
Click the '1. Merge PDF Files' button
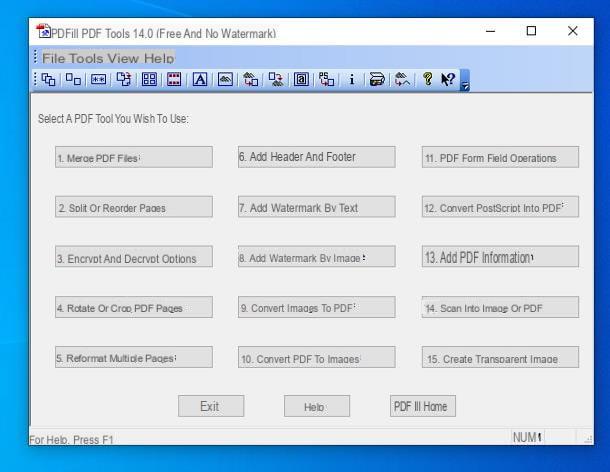coord(134,157)
